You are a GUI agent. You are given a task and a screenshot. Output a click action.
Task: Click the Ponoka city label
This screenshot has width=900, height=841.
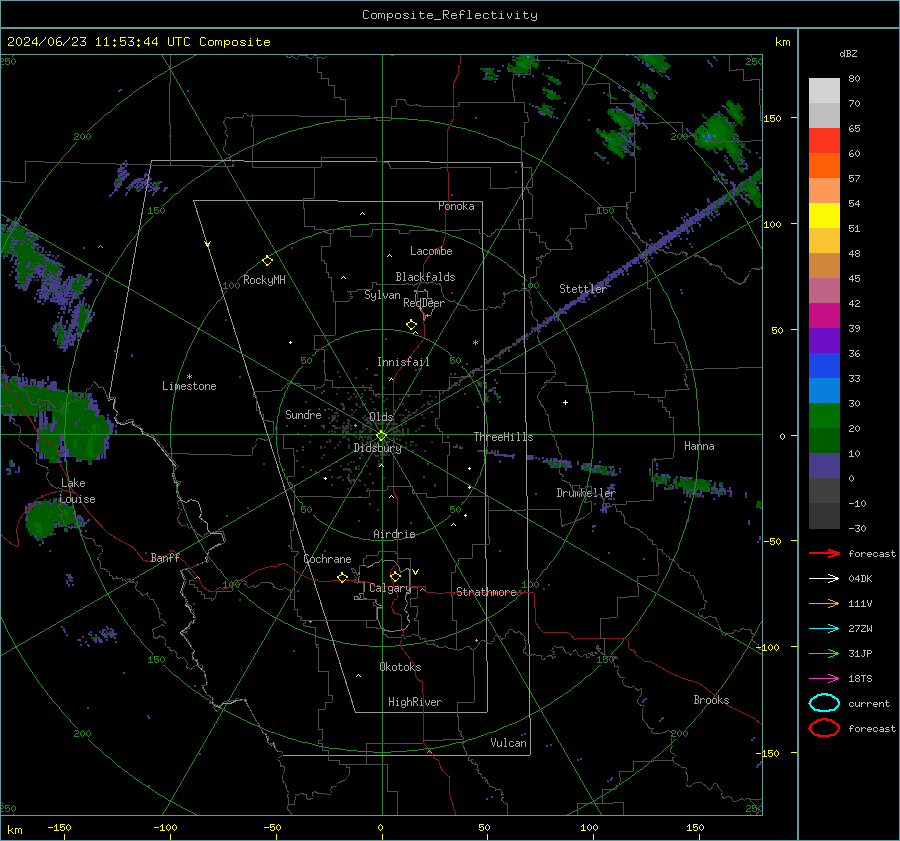(456, 206)
